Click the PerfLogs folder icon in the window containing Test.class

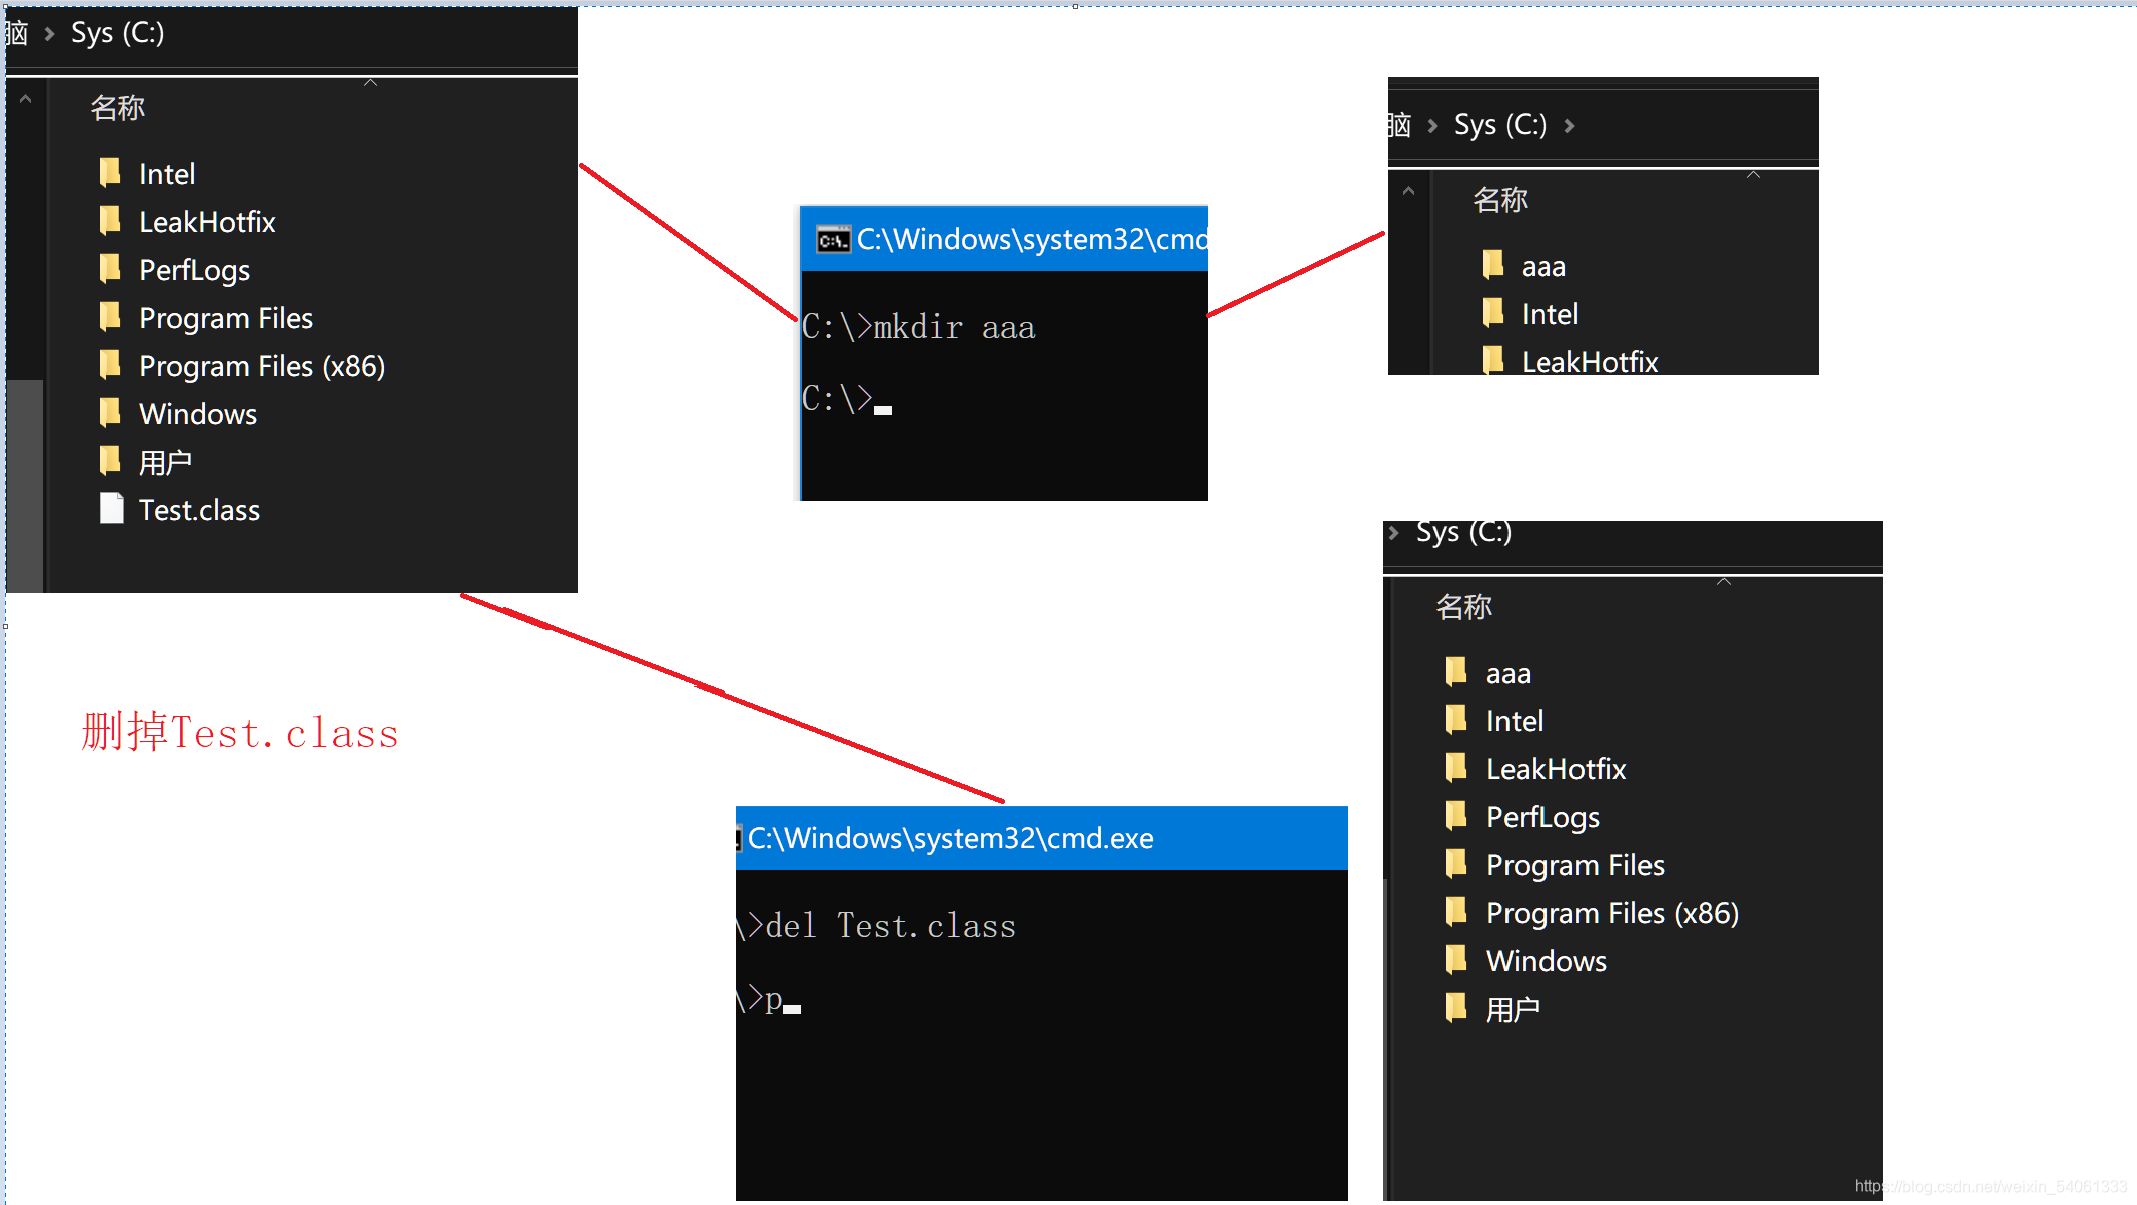pos(111,269)
